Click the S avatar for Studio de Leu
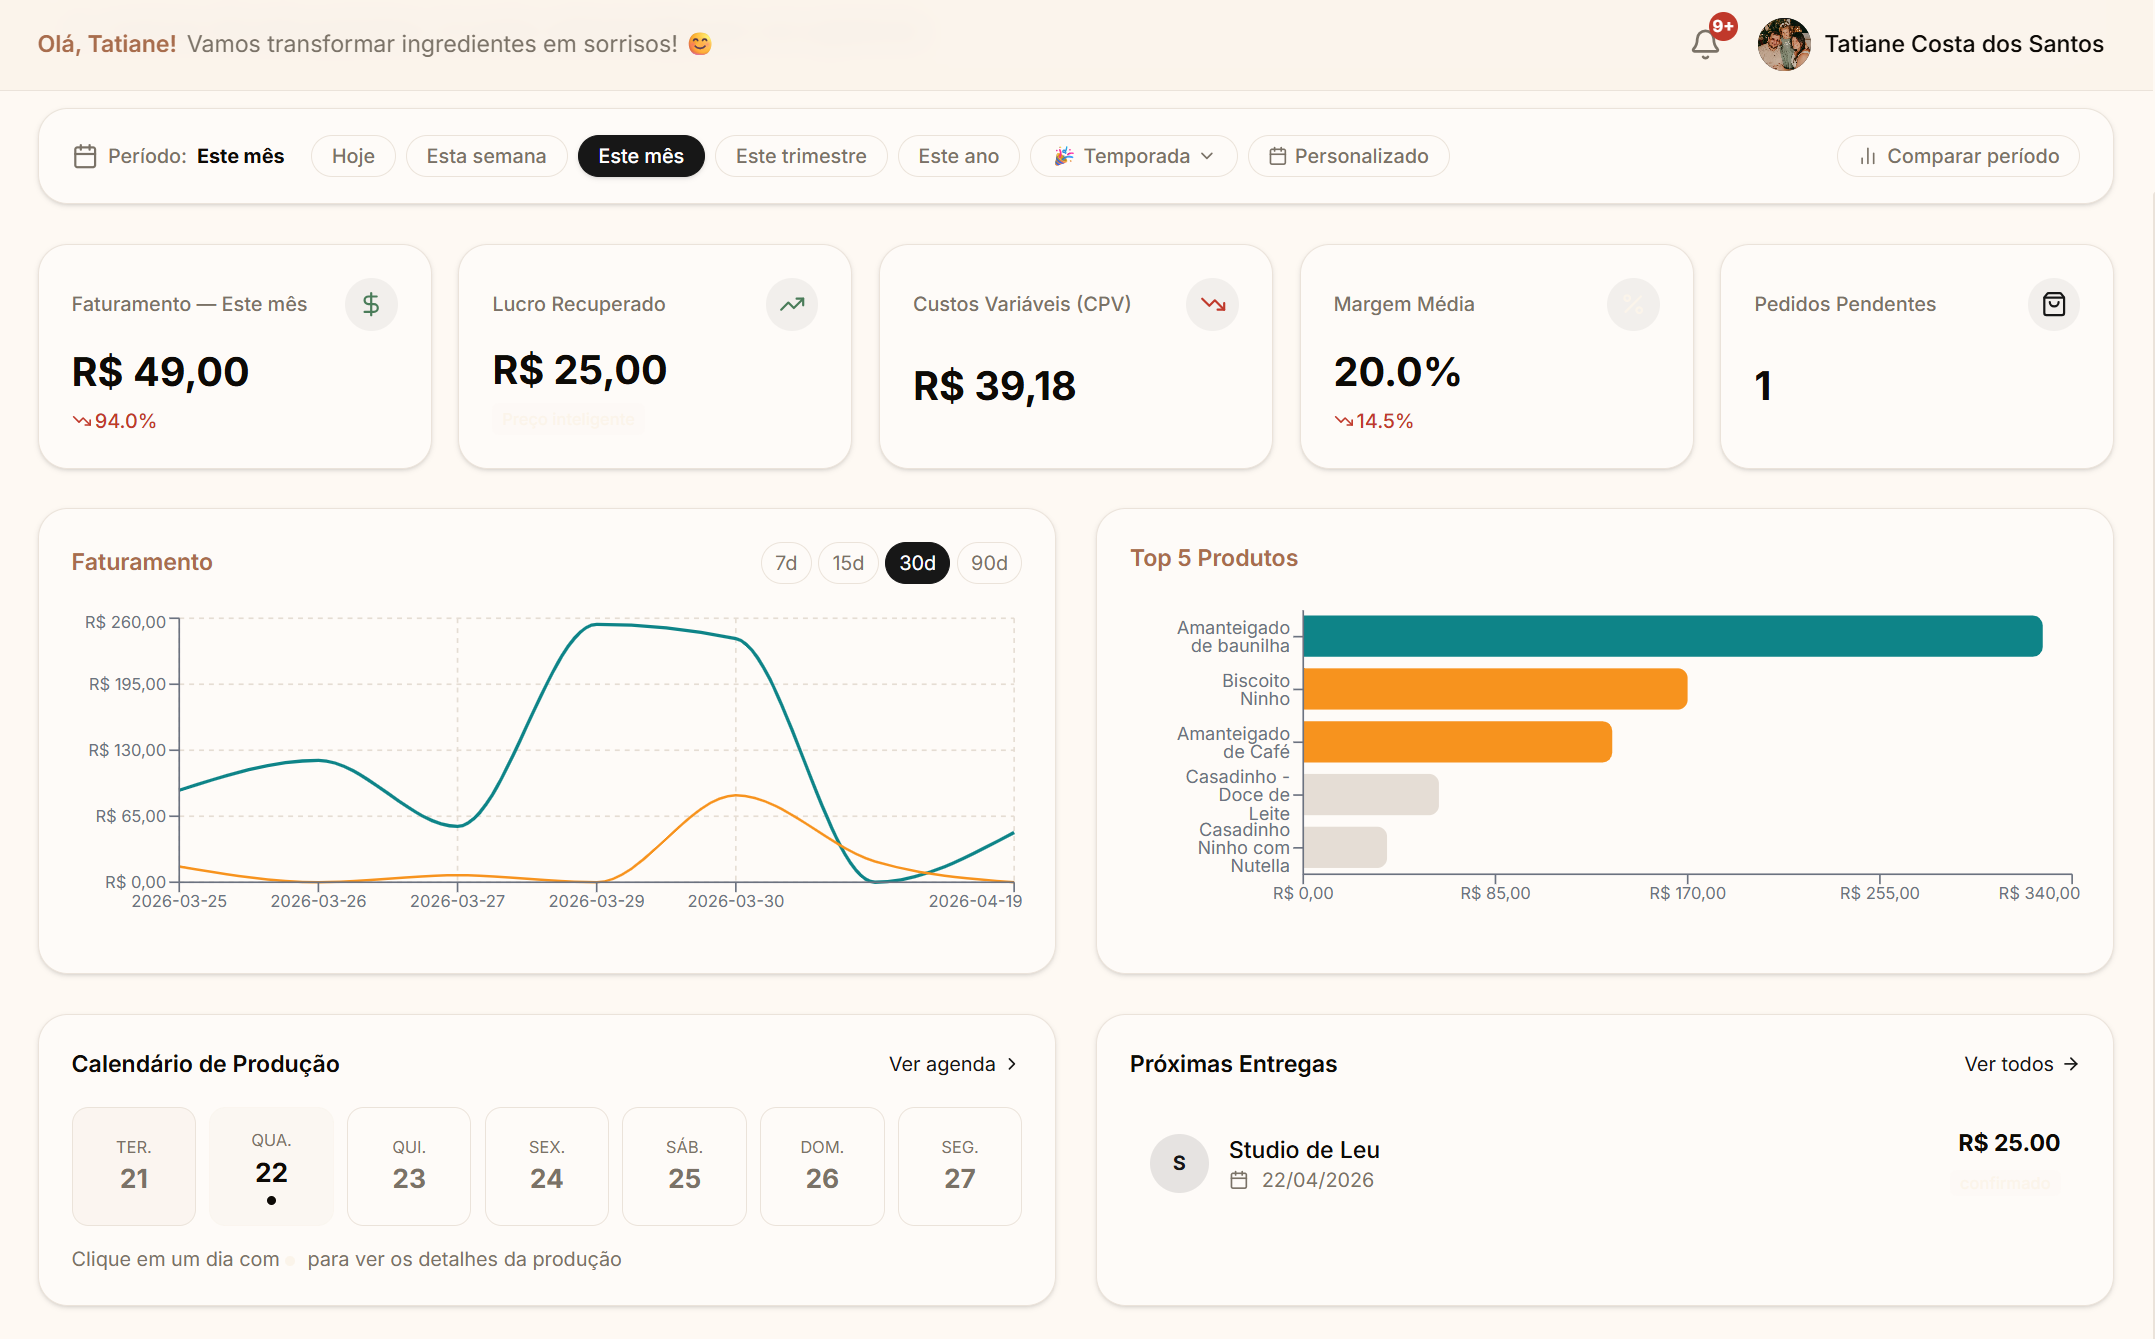The height and width of the screenshot is (1339, 2155). [1179, 1163]
